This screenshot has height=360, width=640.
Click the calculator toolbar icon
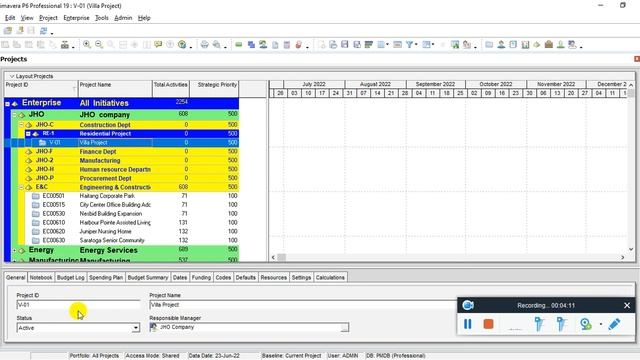pos(287,44)
